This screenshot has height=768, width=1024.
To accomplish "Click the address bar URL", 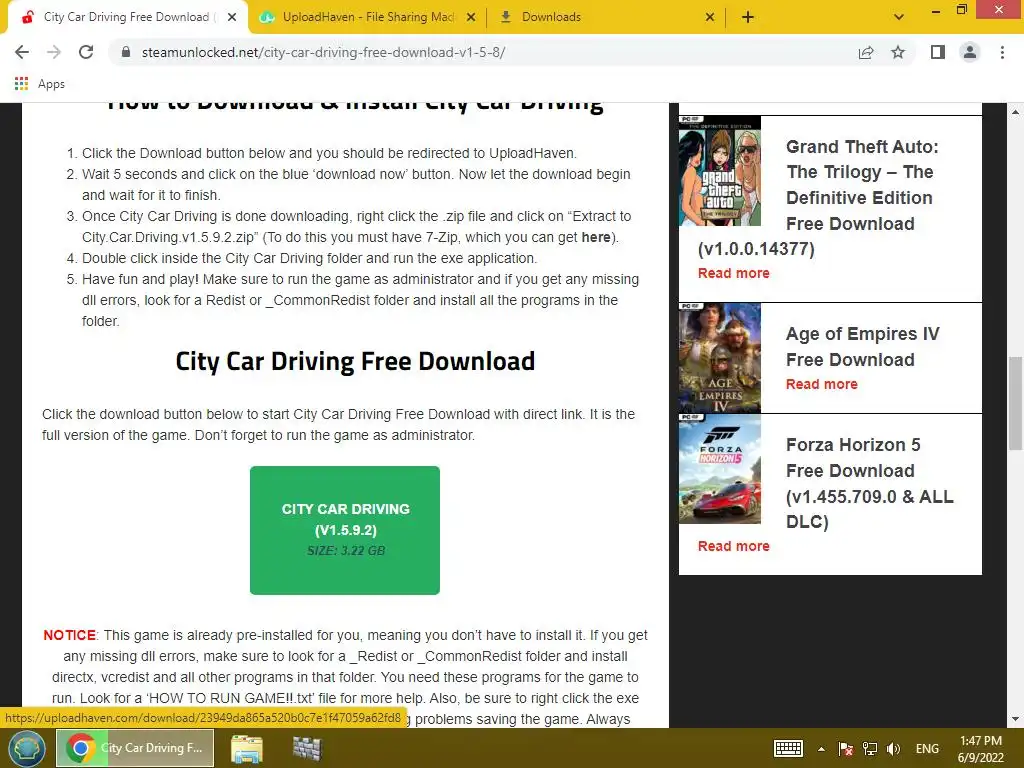I will coord(323,52).
